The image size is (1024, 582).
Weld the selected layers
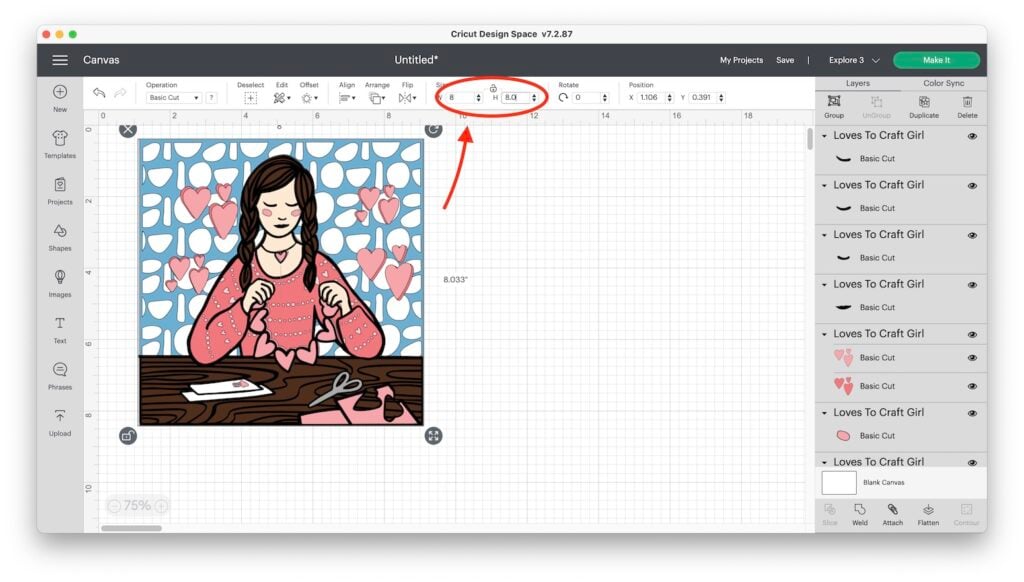tap(860, 514)
